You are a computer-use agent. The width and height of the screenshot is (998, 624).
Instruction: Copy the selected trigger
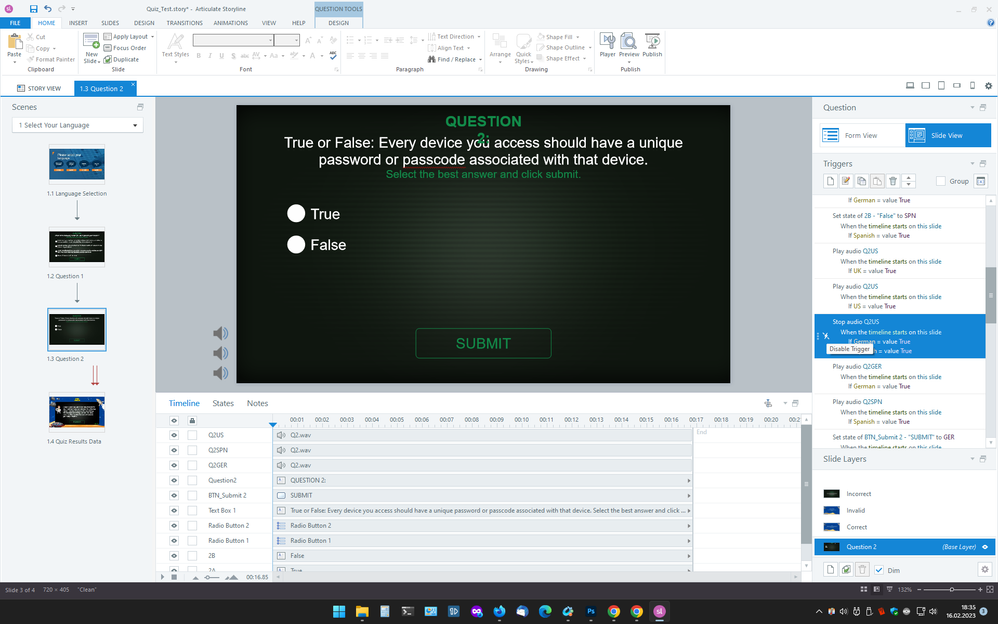point(861,181)
